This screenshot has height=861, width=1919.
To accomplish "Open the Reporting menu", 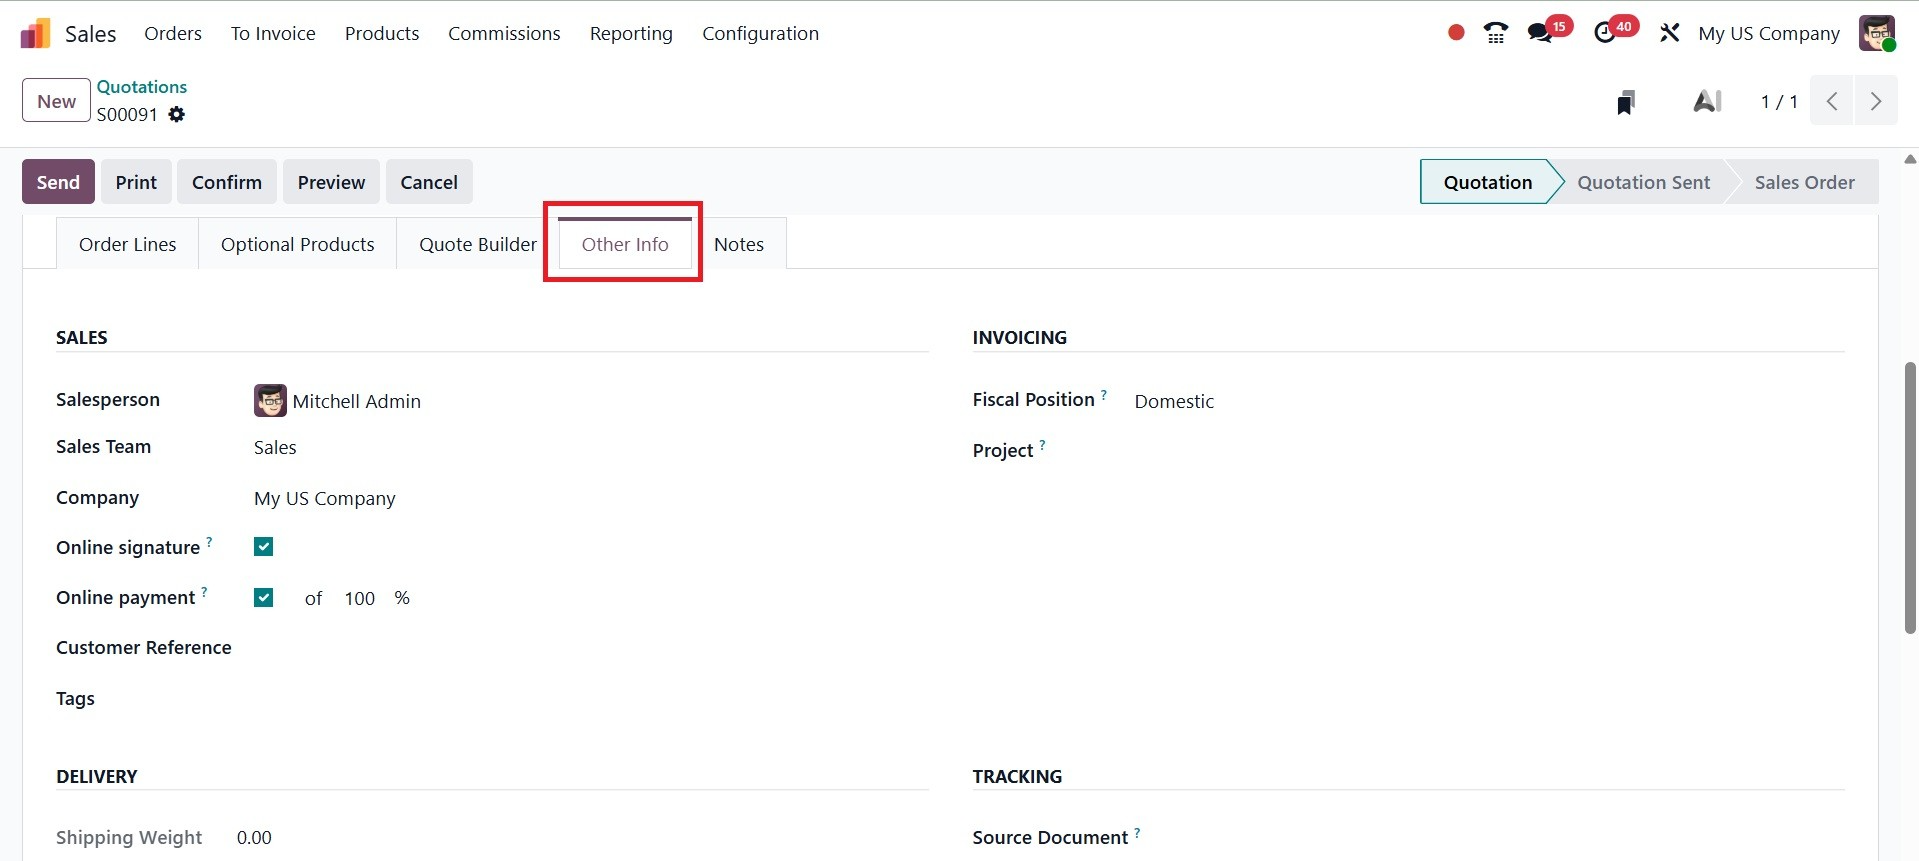I will click(x=631, y=33).
